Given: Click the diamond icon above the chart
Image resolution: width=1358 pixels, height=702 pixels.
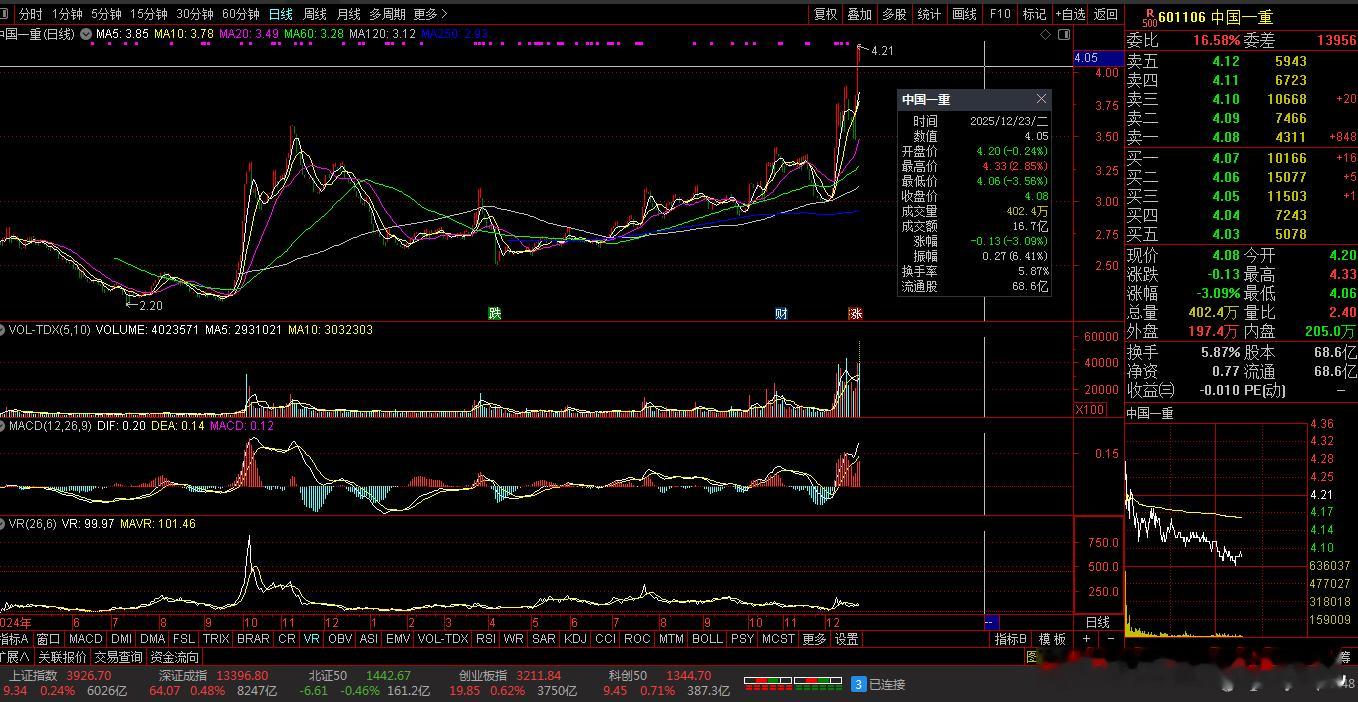Looking at the screenshot, I should pyautogui.click(x=1046, y=34).
